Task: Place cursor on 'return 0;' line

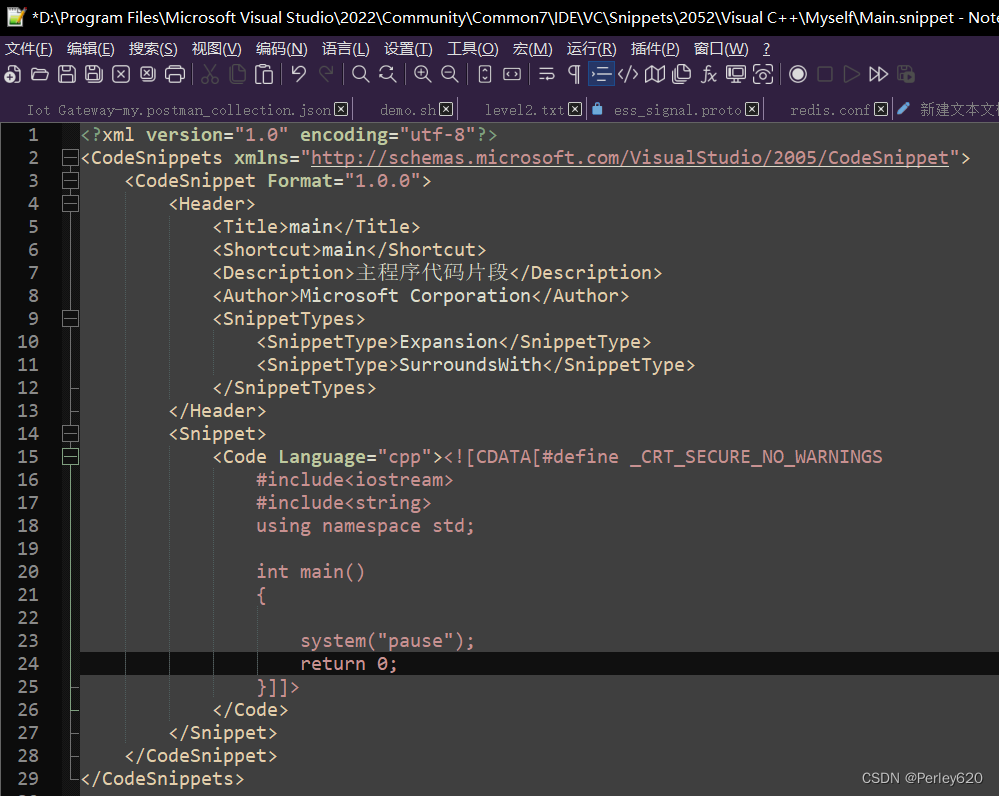Action: [349, 663]
